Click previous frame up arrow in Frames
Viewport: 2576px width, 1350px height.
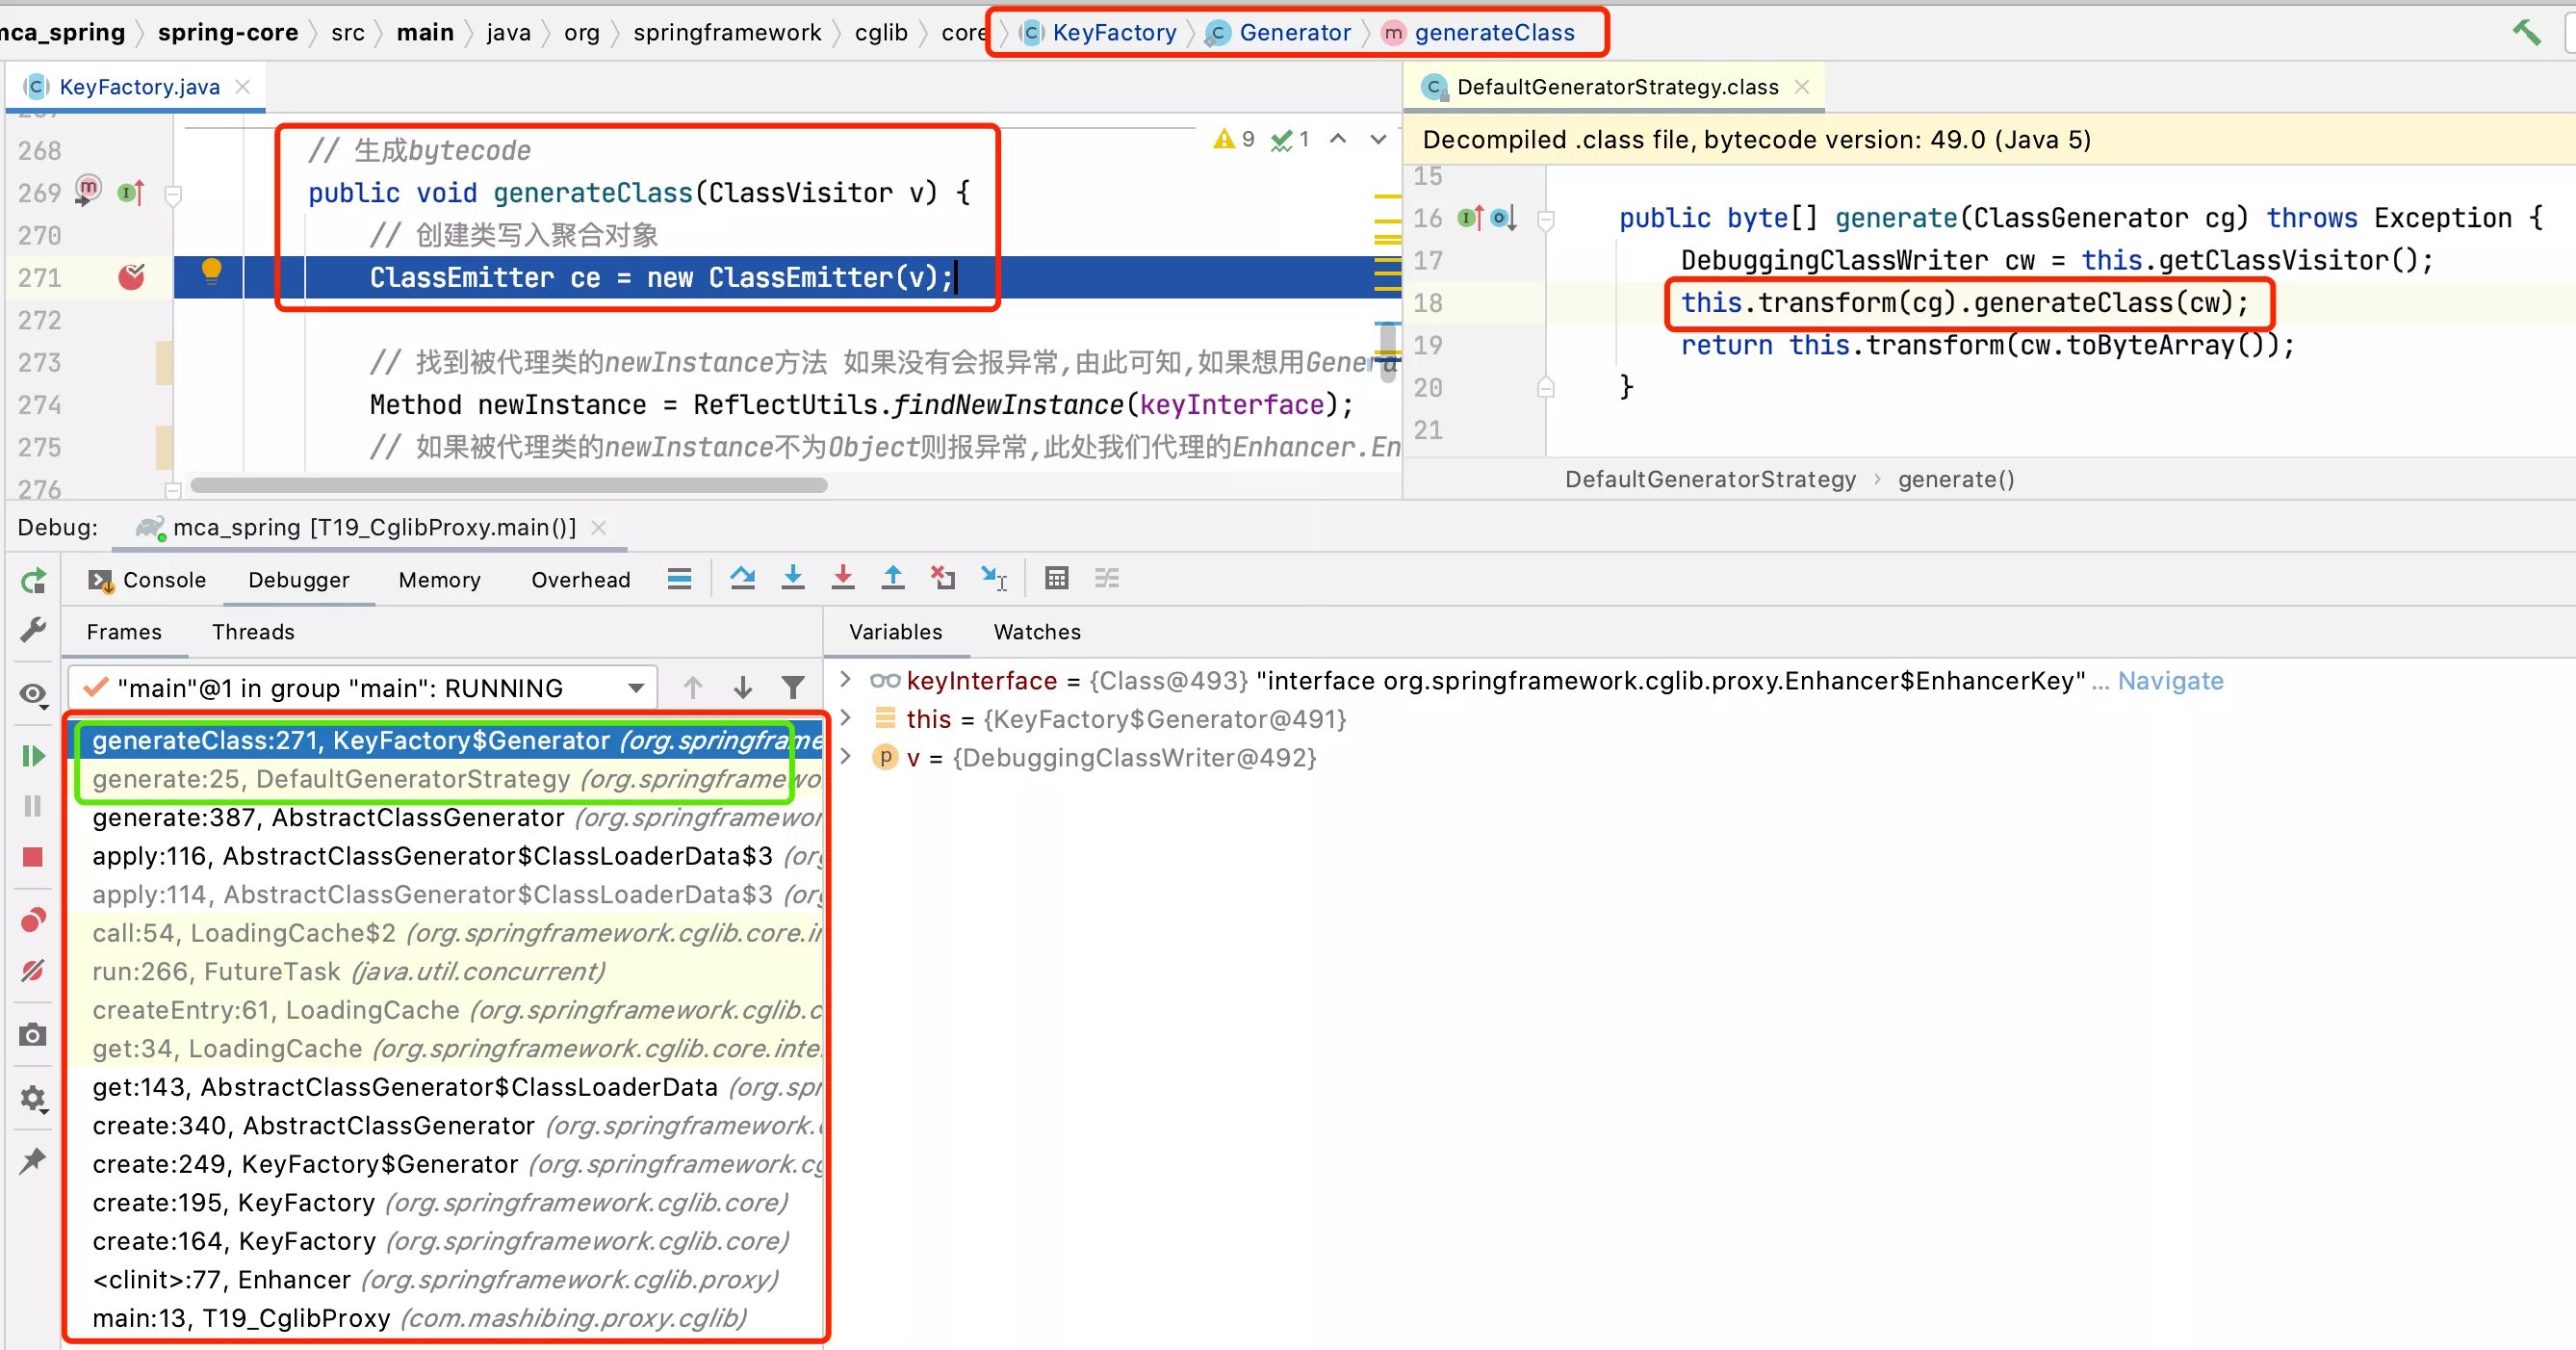tap(692, 687)
